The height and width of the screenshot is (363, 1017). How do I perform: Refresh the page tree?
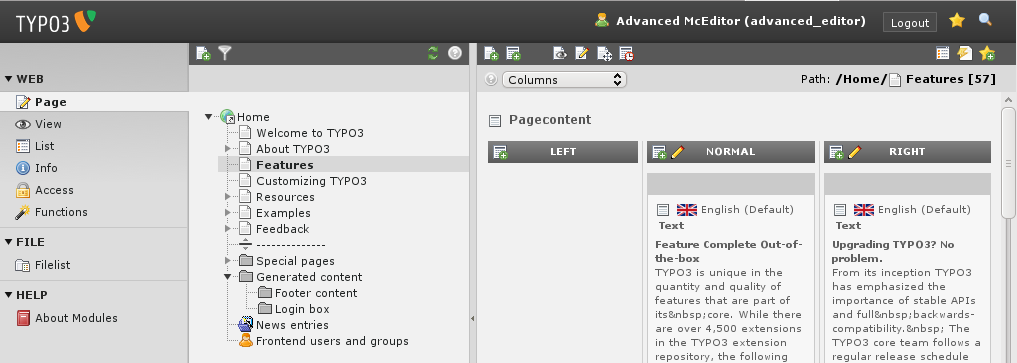click(433, 53)
